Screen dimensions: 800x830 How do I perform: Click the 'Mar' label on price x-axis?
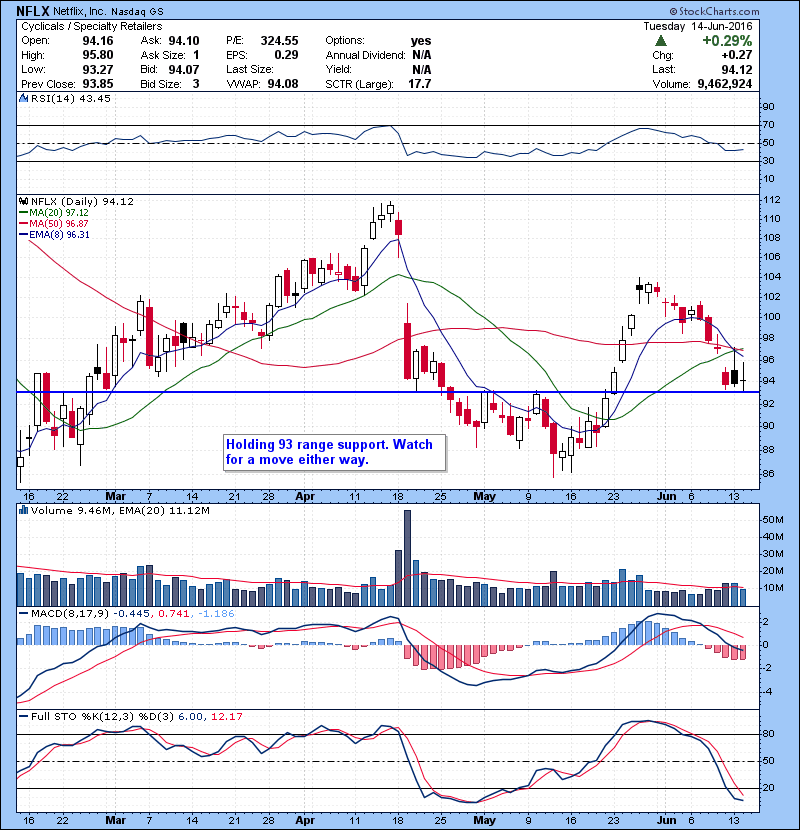(115, 497)
